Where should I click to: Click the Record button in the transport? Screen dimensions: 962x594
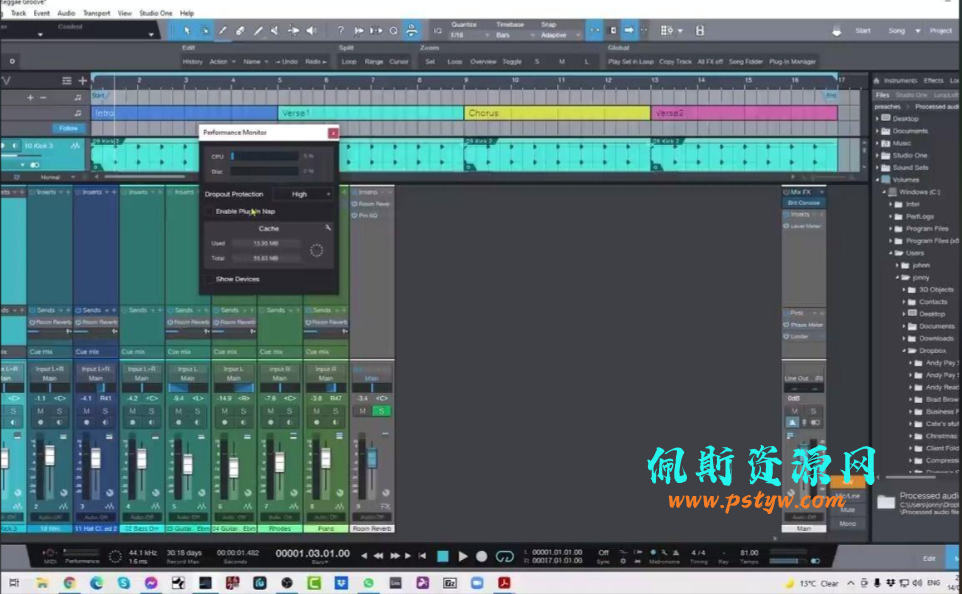click(x=482, y=556)
